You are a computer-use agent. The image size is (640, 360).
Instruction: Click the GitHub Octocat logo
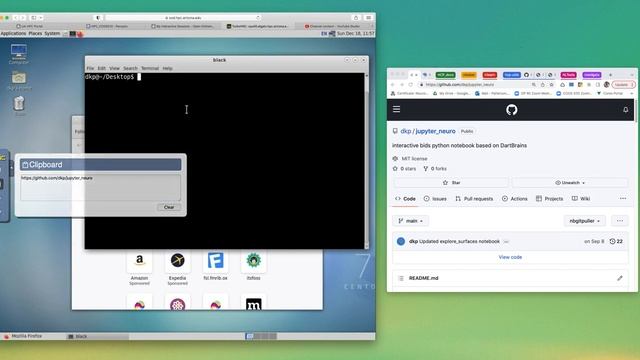click(511, 110)
